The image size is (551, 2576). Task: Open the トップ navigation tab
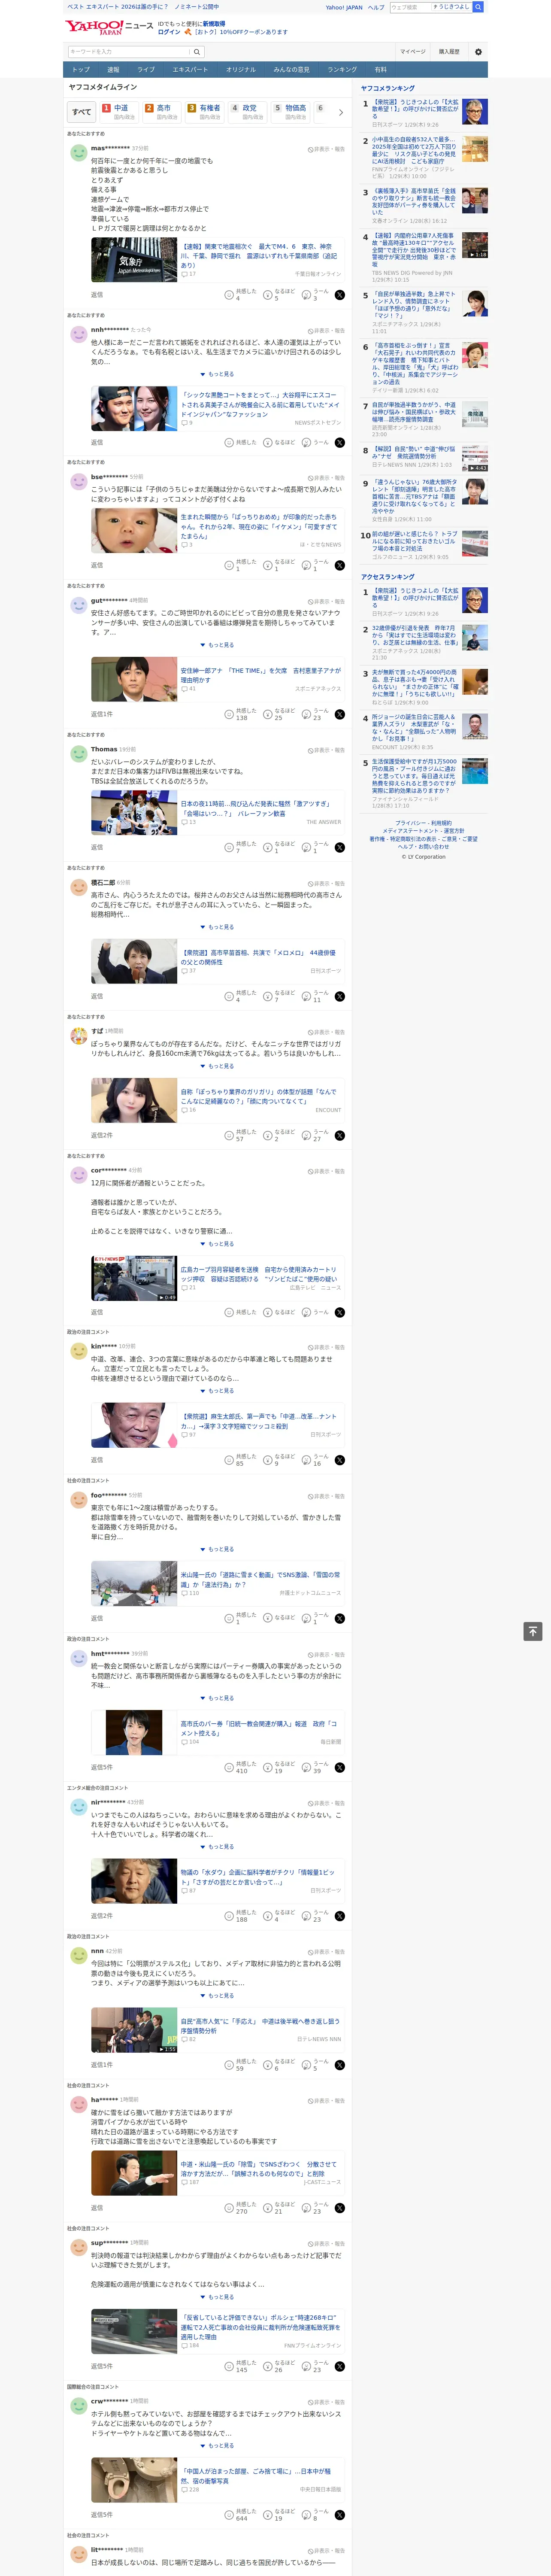coord(81,70)
